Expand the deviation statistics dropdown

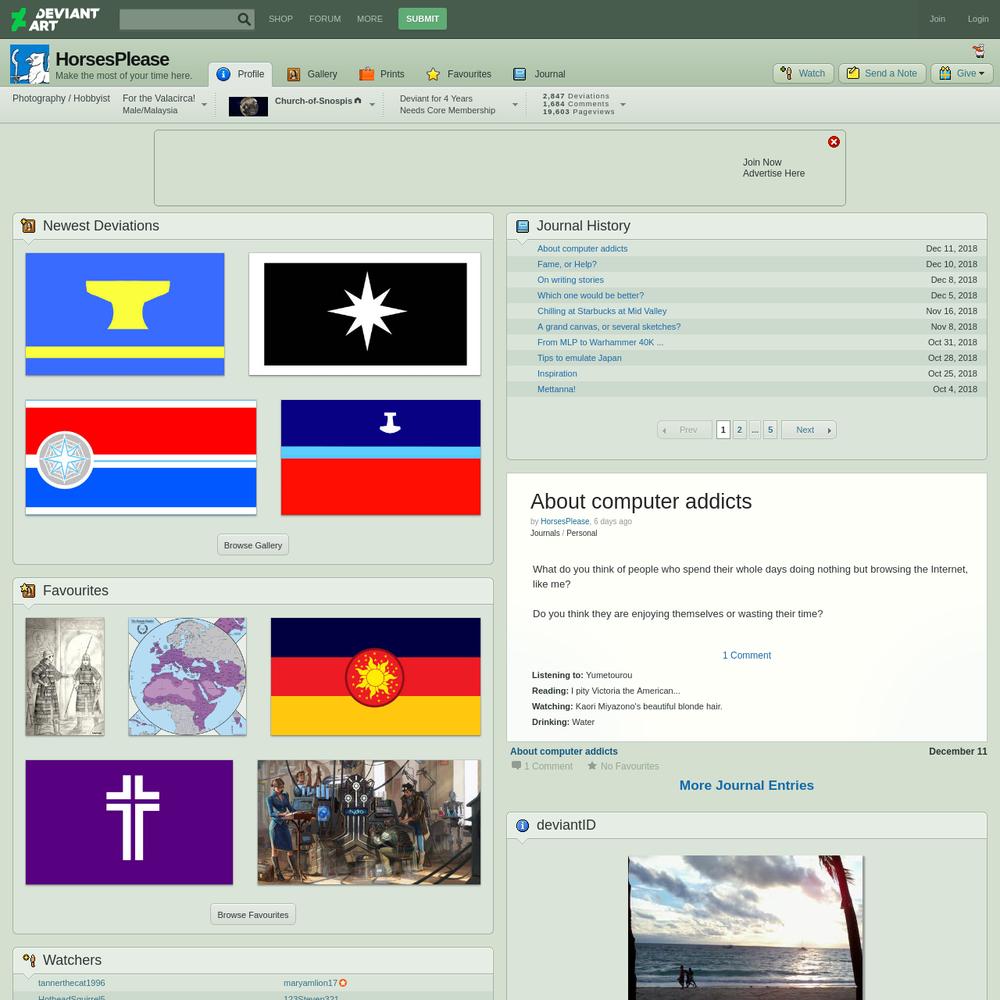tap(623, 105)
